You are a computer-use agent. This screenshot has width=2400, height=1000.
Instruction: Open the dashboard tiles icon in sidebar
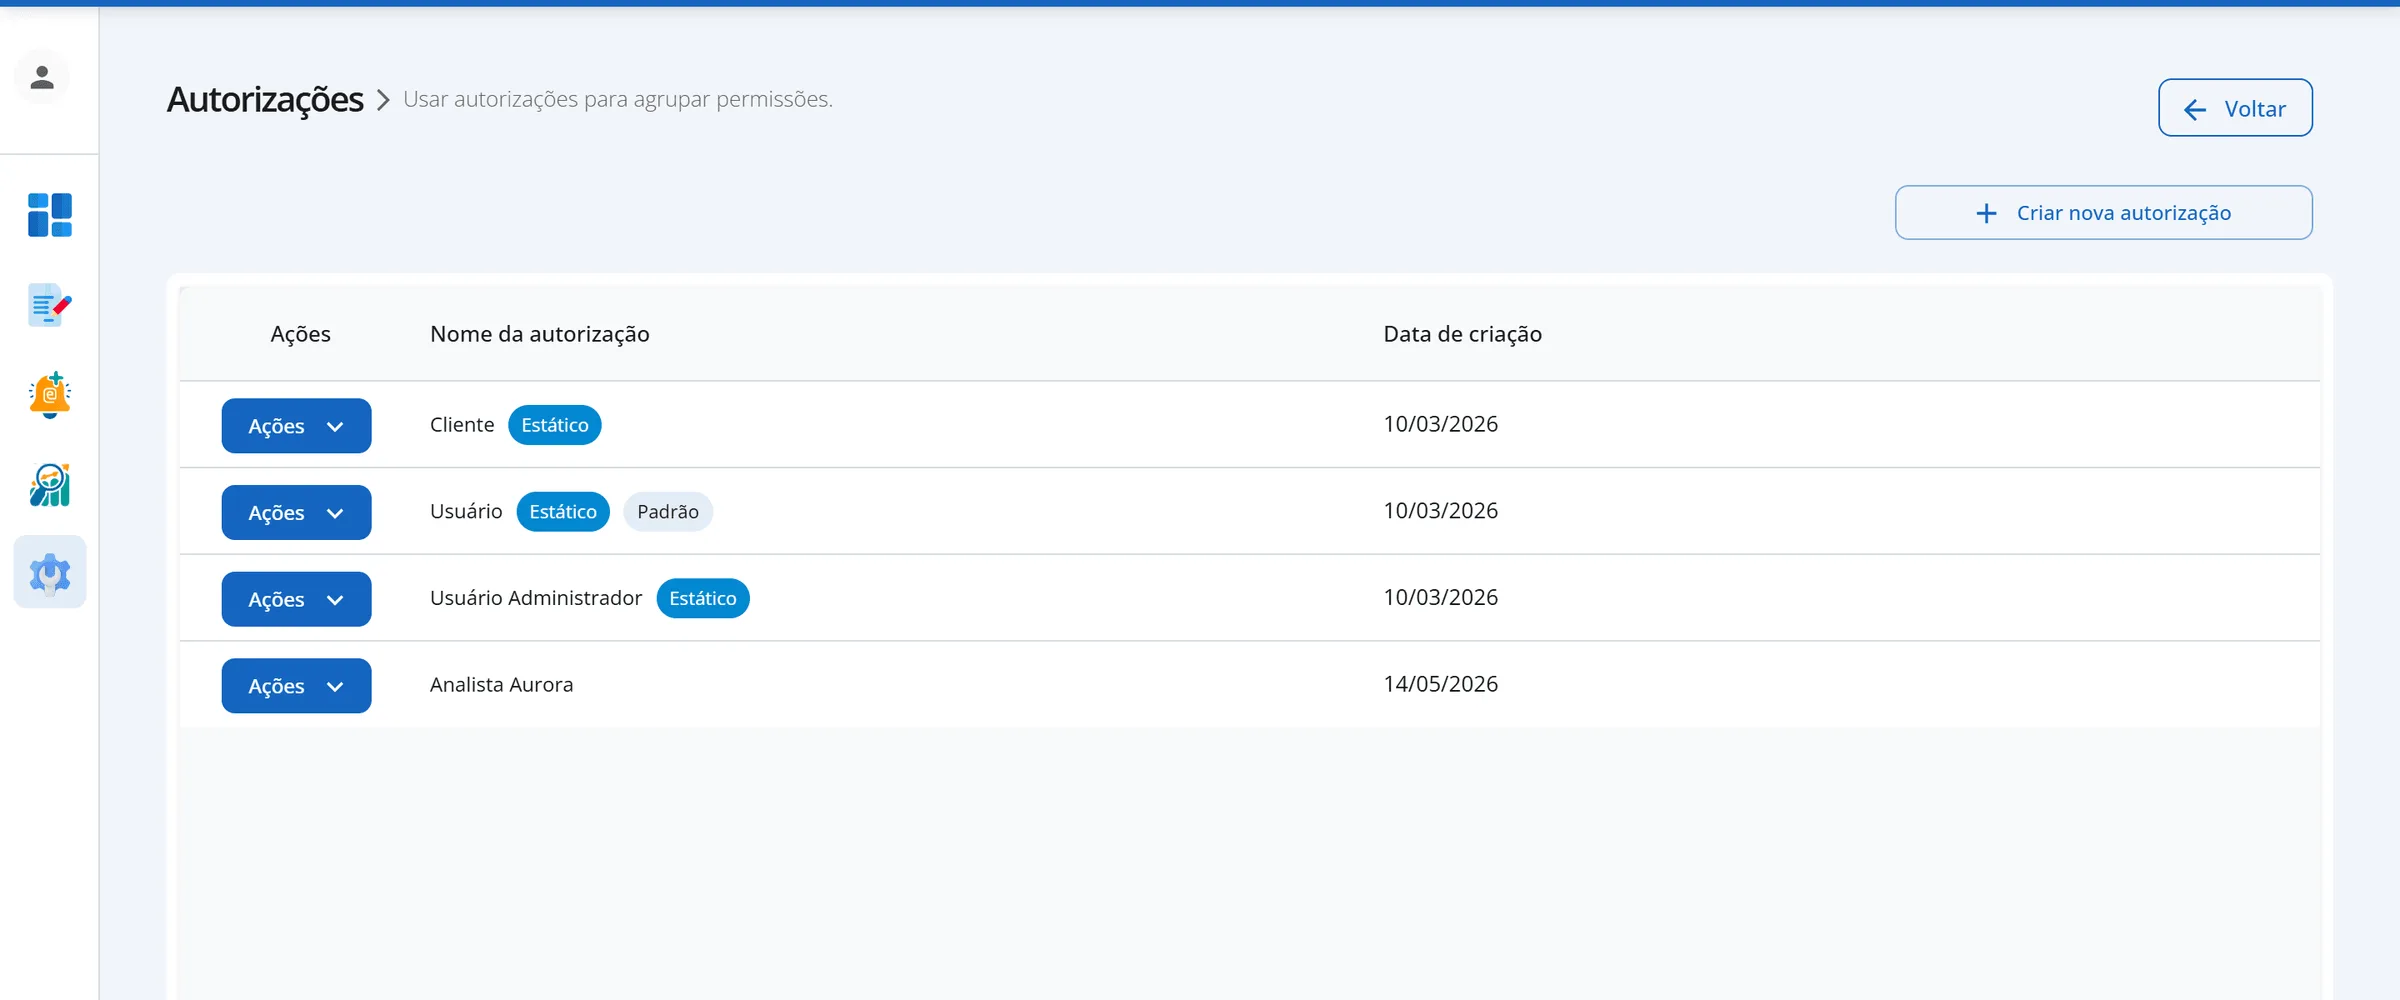pos(50,215)
